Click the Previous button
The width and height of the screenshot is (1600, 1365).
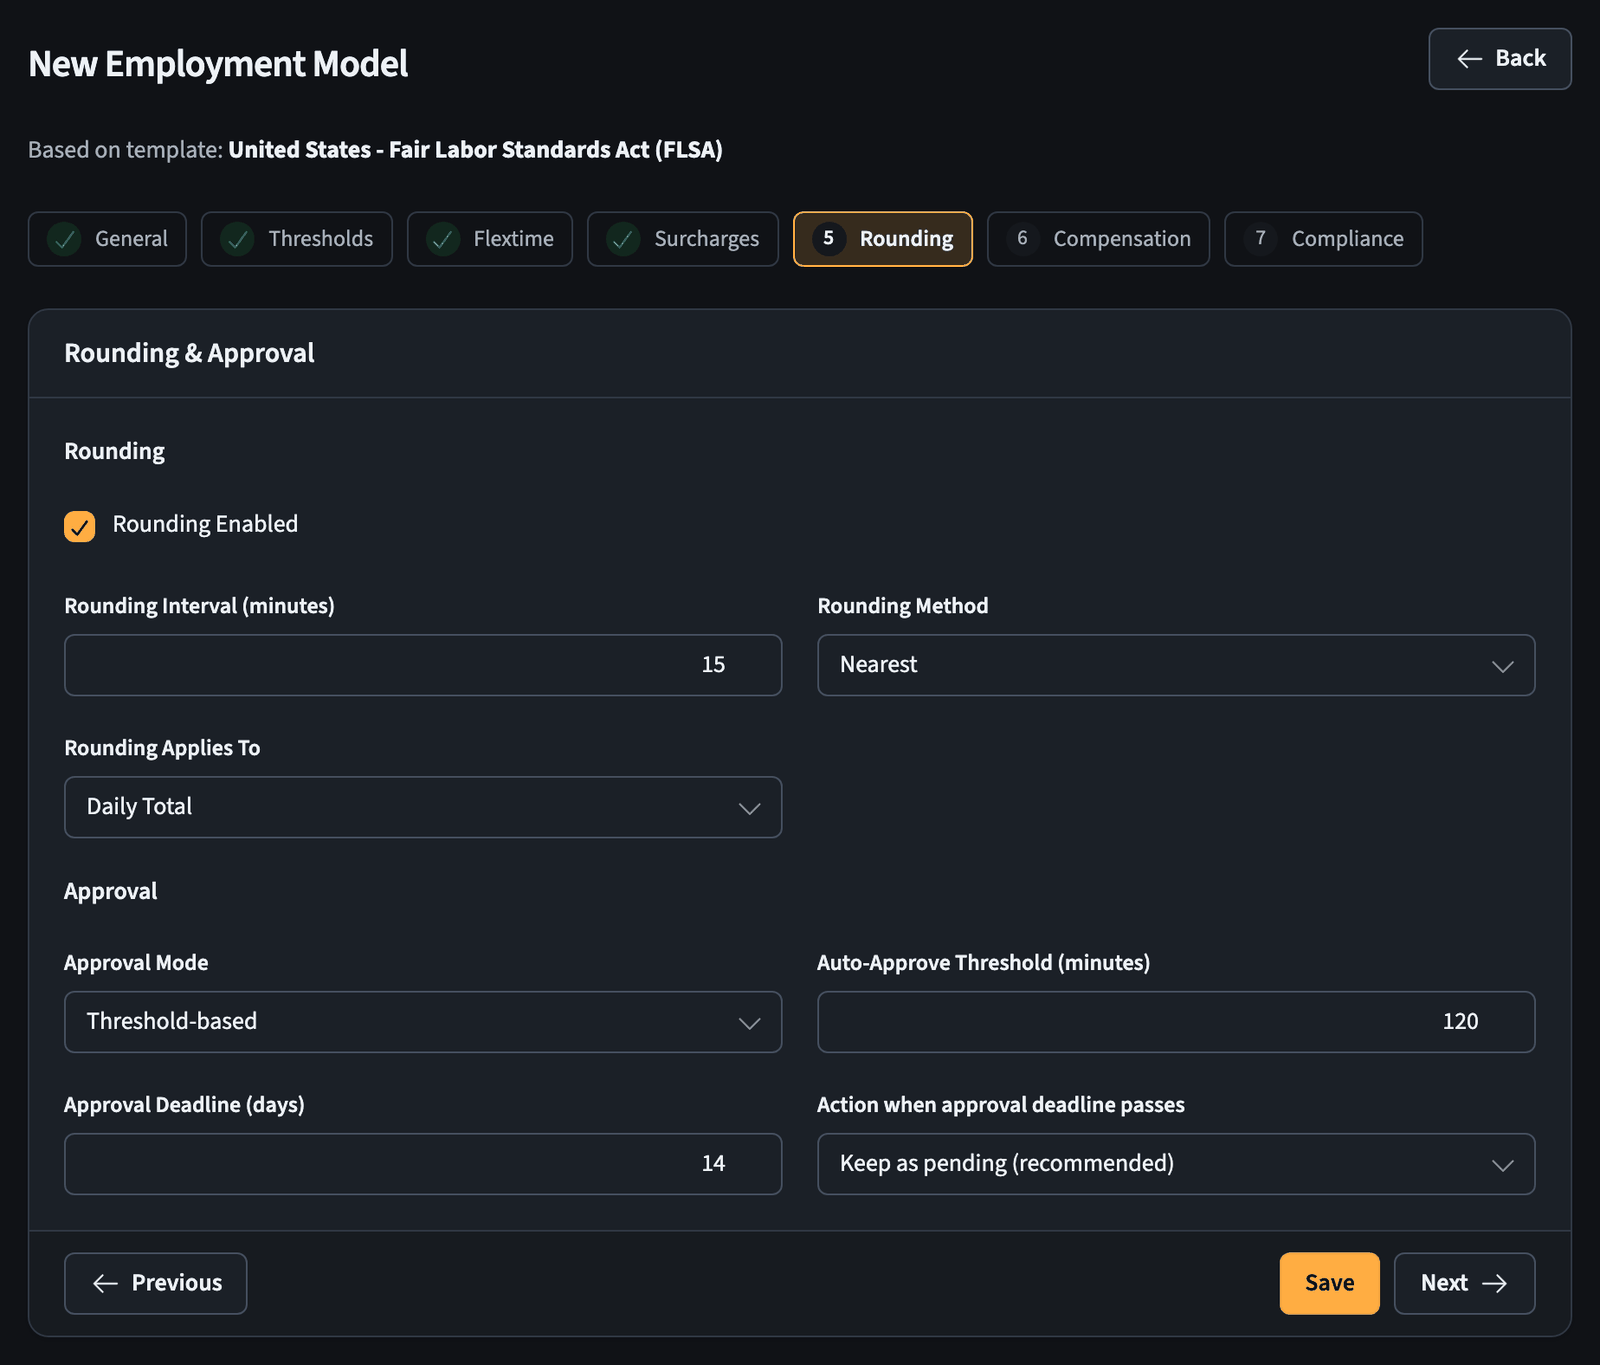(x=156, y=1283)
